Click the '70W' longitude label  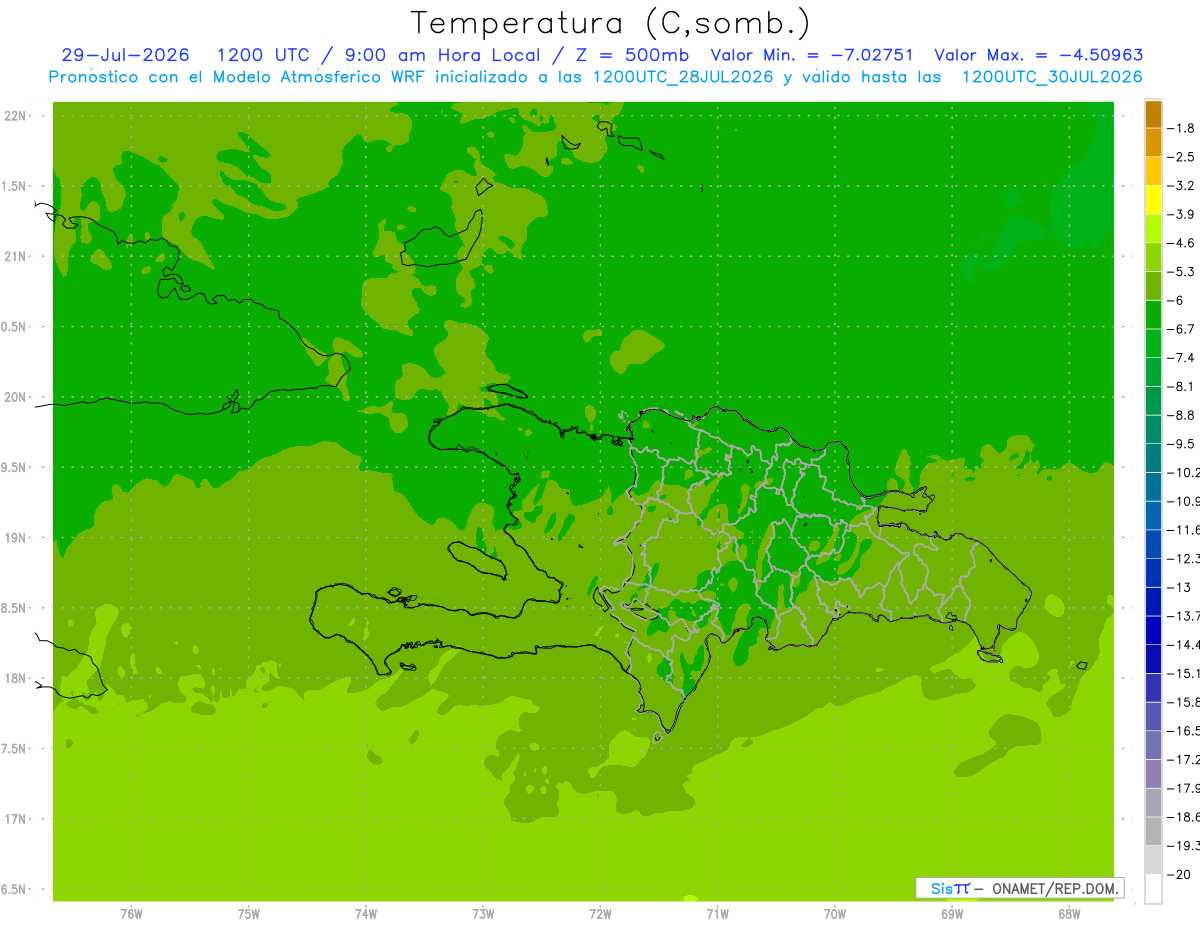tap(834, 913)
